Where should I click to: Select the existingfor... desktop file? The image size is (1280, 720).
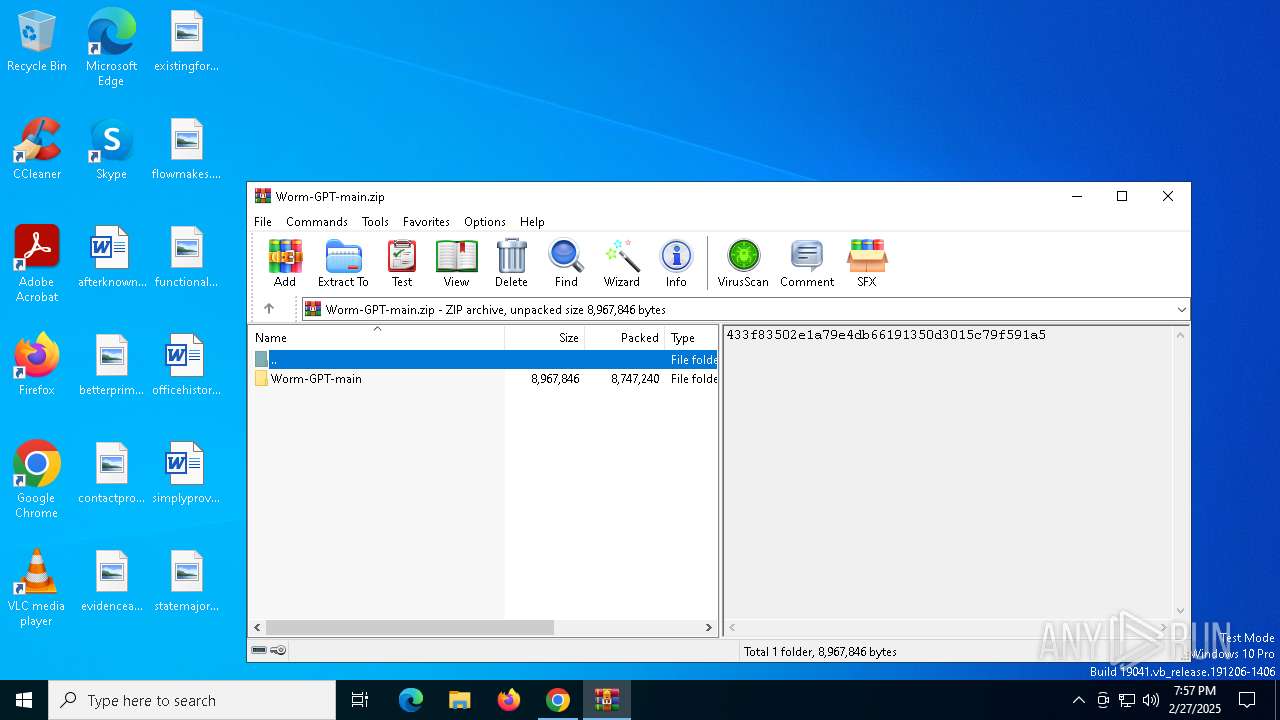click(x=186, y=42)
